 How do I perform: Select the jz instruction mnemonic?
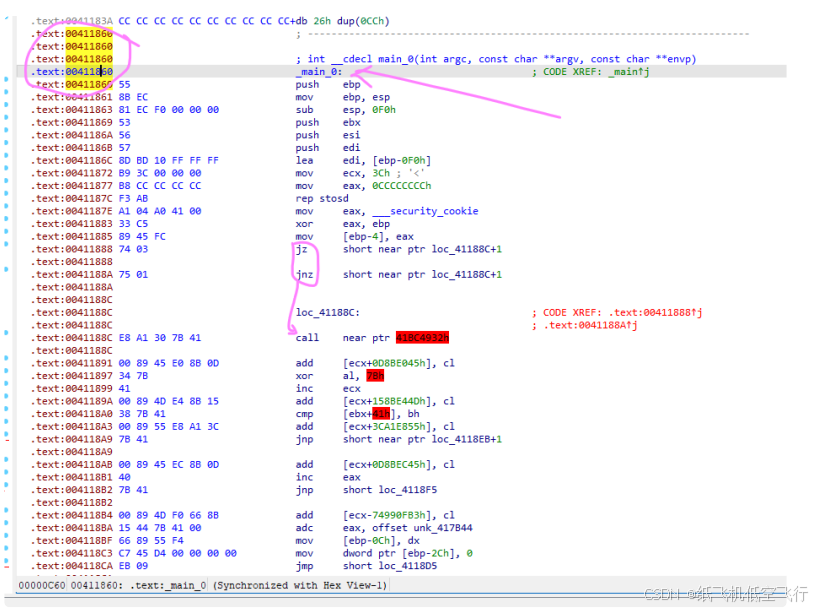pyautogui.click(x=301, y=249)
